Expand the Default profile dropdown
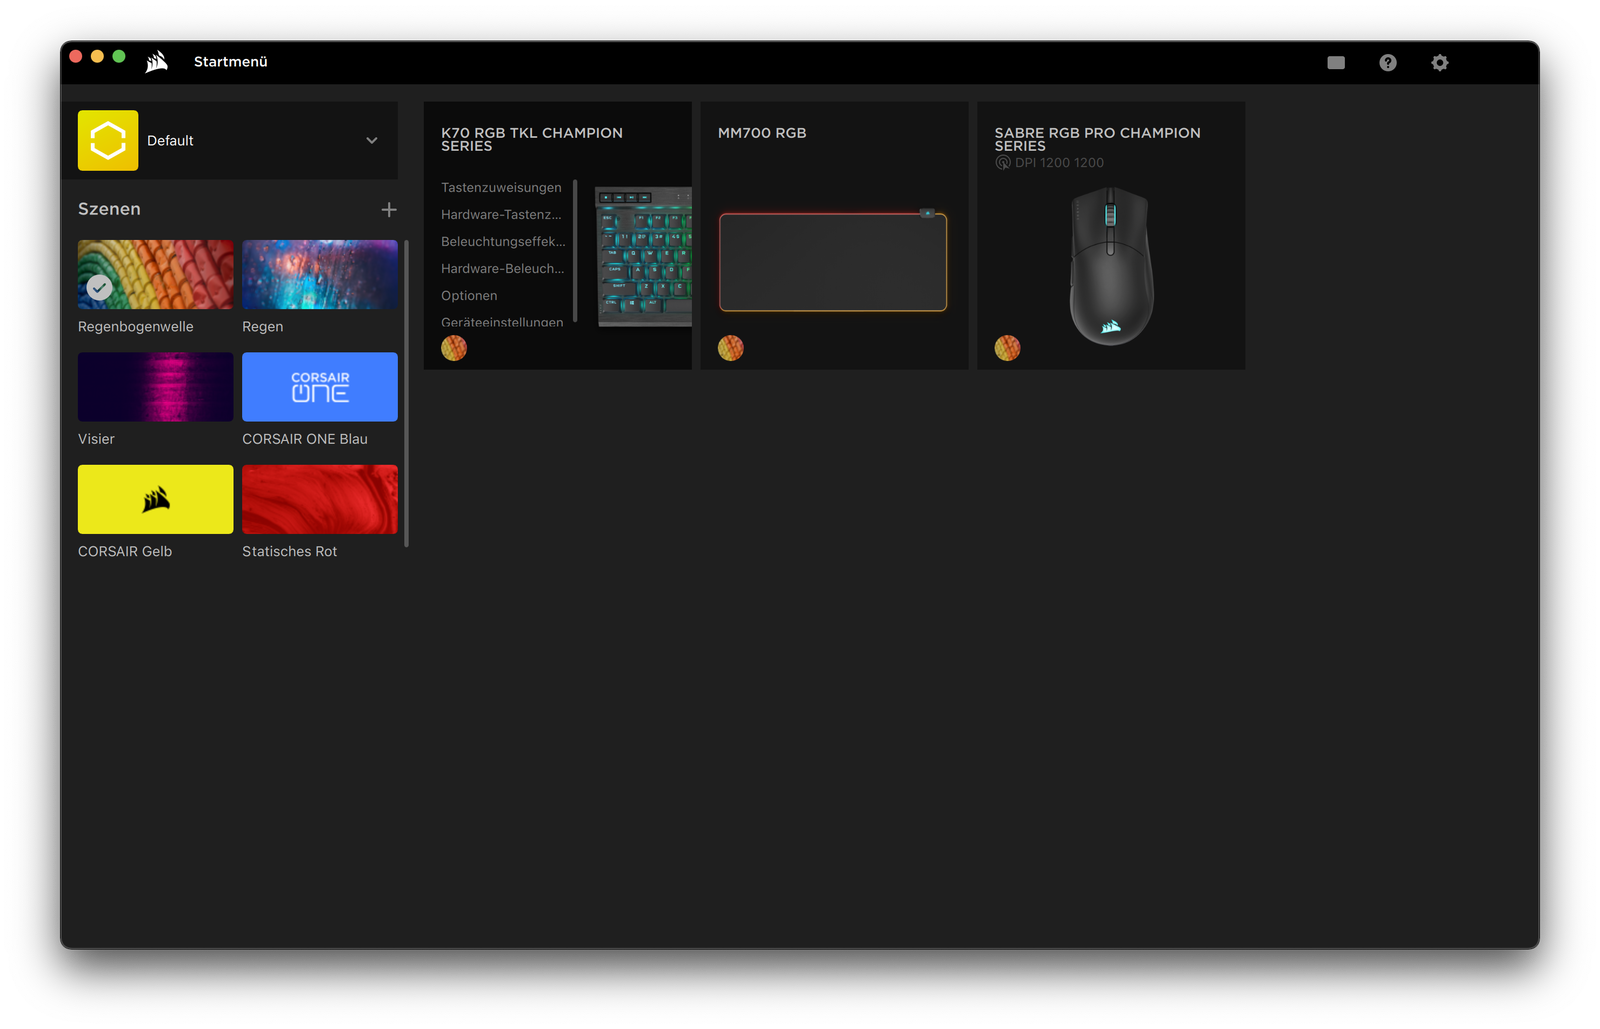 (x=372, y=141)
